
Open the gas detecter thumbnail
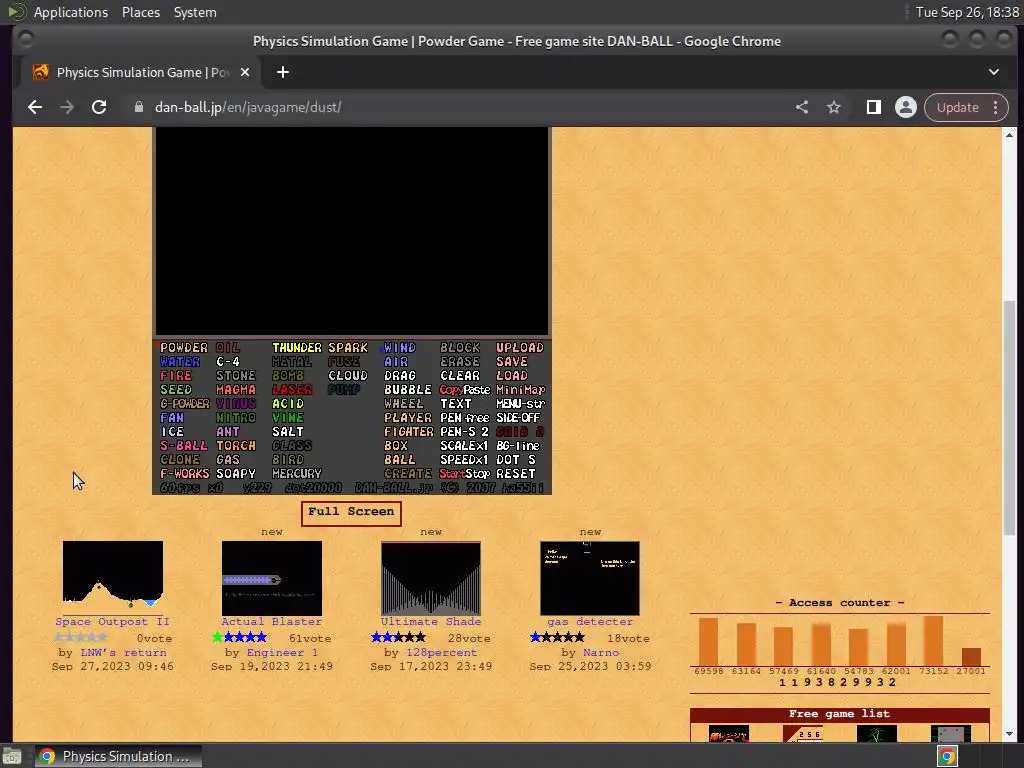[x=590, y=578]
